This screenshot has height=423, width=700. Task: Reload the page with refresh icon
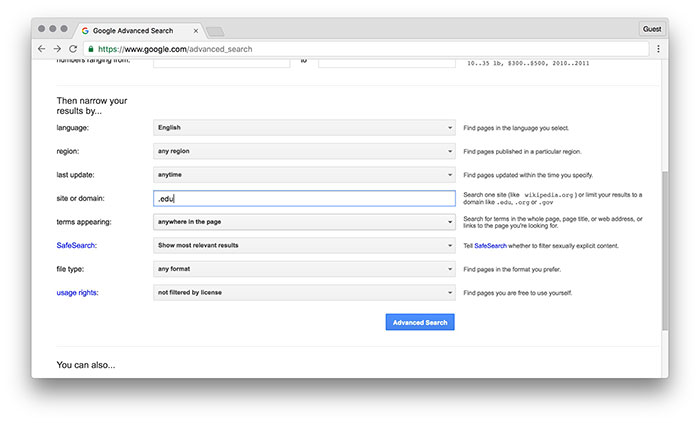point(73,48)
